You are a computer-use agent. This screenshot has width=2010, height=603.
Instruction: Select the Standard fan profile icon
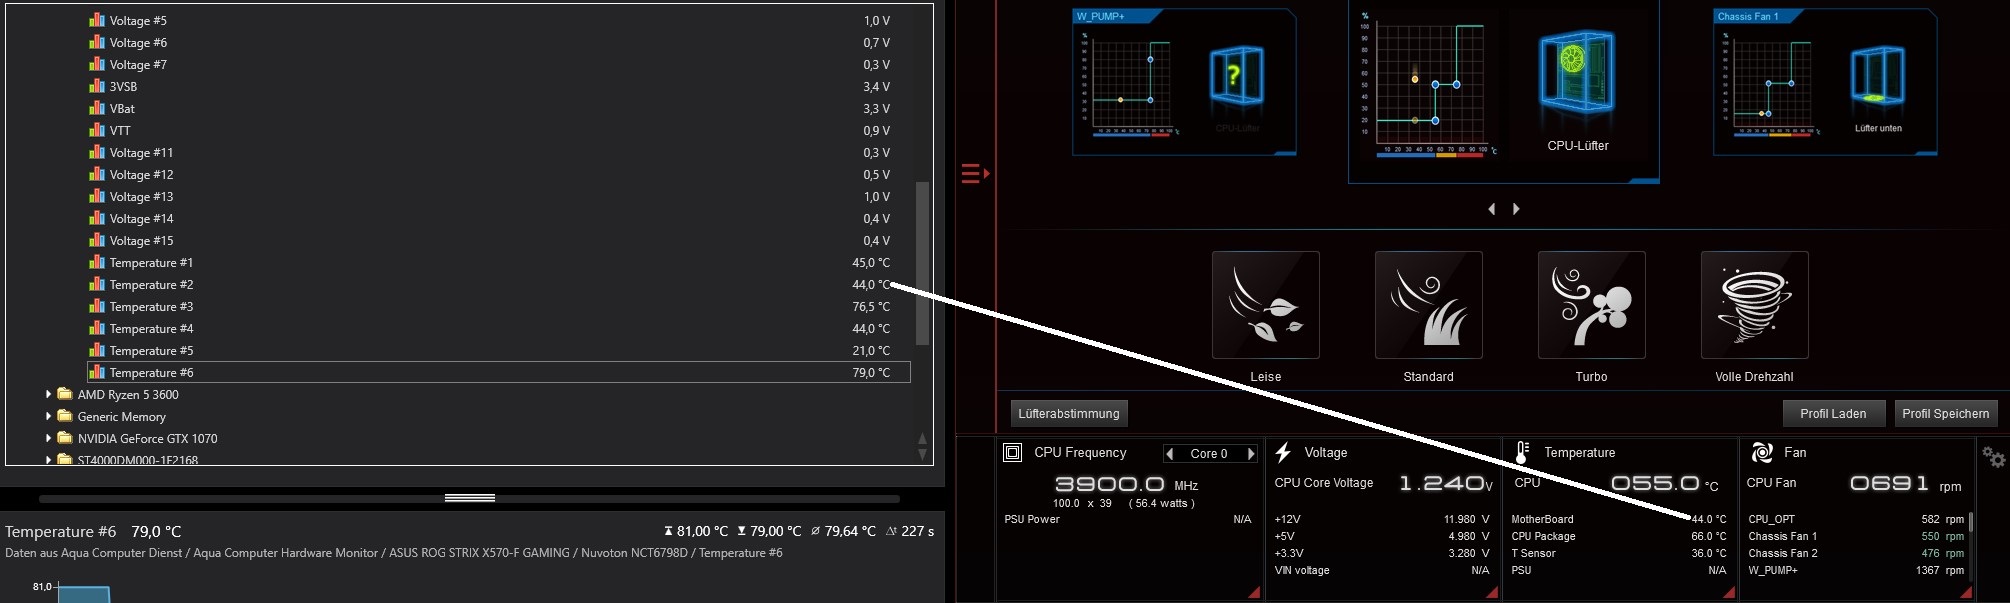[1428, 305]
